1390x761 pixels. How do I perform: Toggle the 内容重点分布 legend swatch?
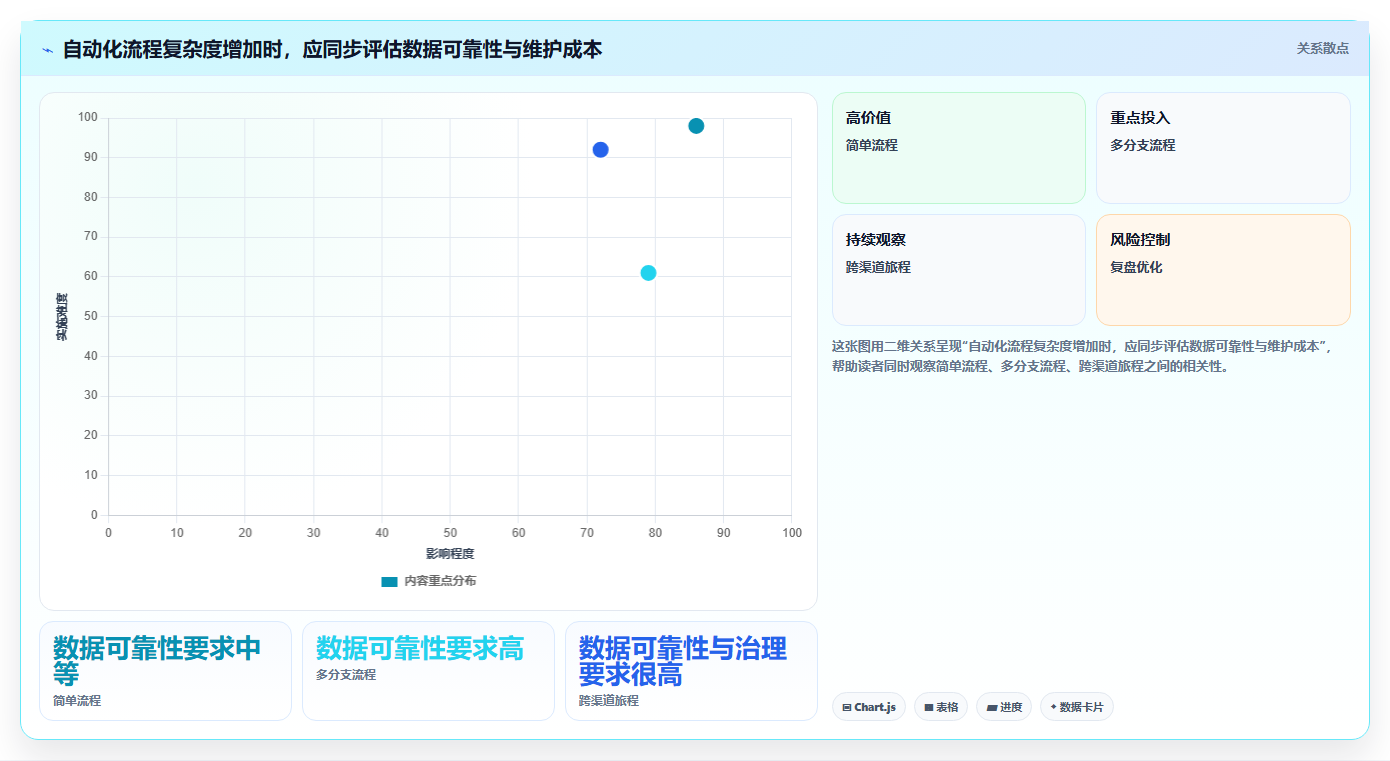(389, 581)
